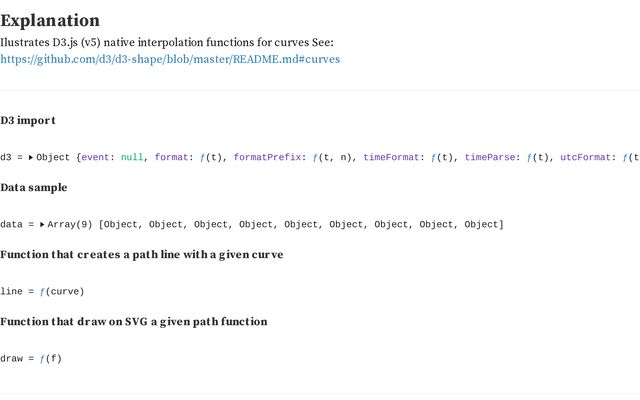The width and height of the screenshot is (640, 400).
Task: Click the 'Explanation' heading
Action: (x=50, y=20)
